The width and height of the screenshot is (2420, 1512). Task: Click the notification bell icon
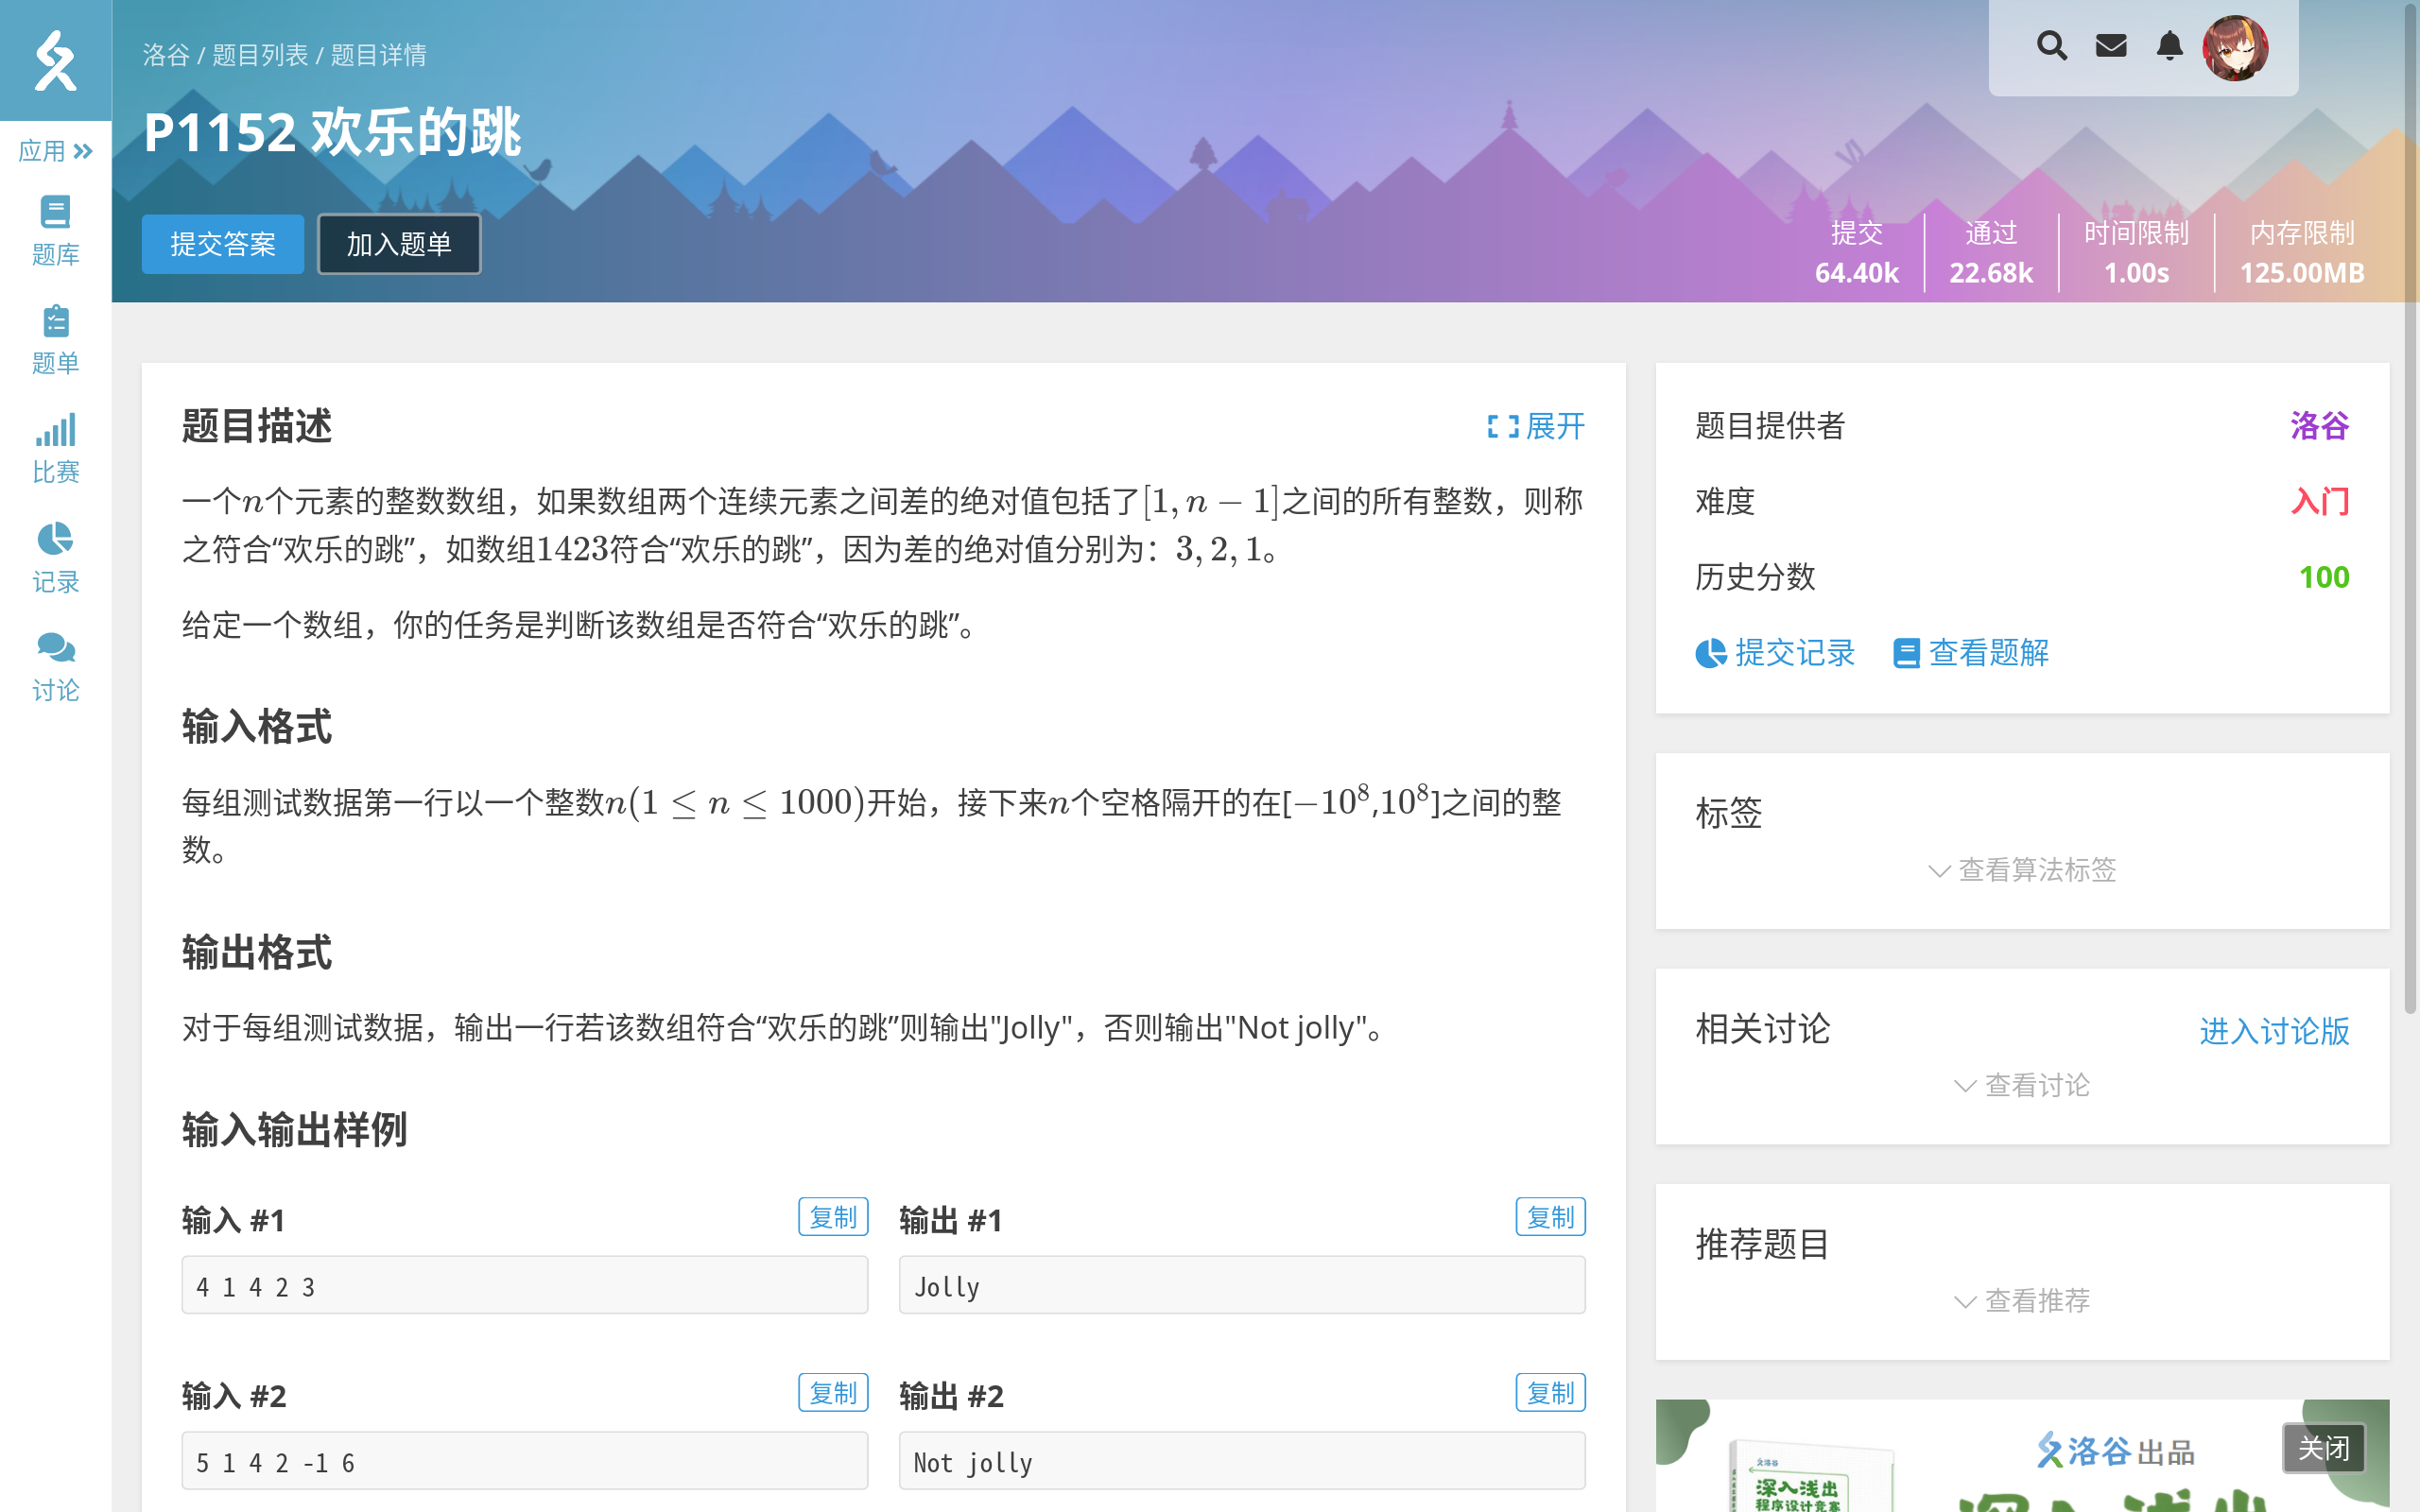[2169, 46]
